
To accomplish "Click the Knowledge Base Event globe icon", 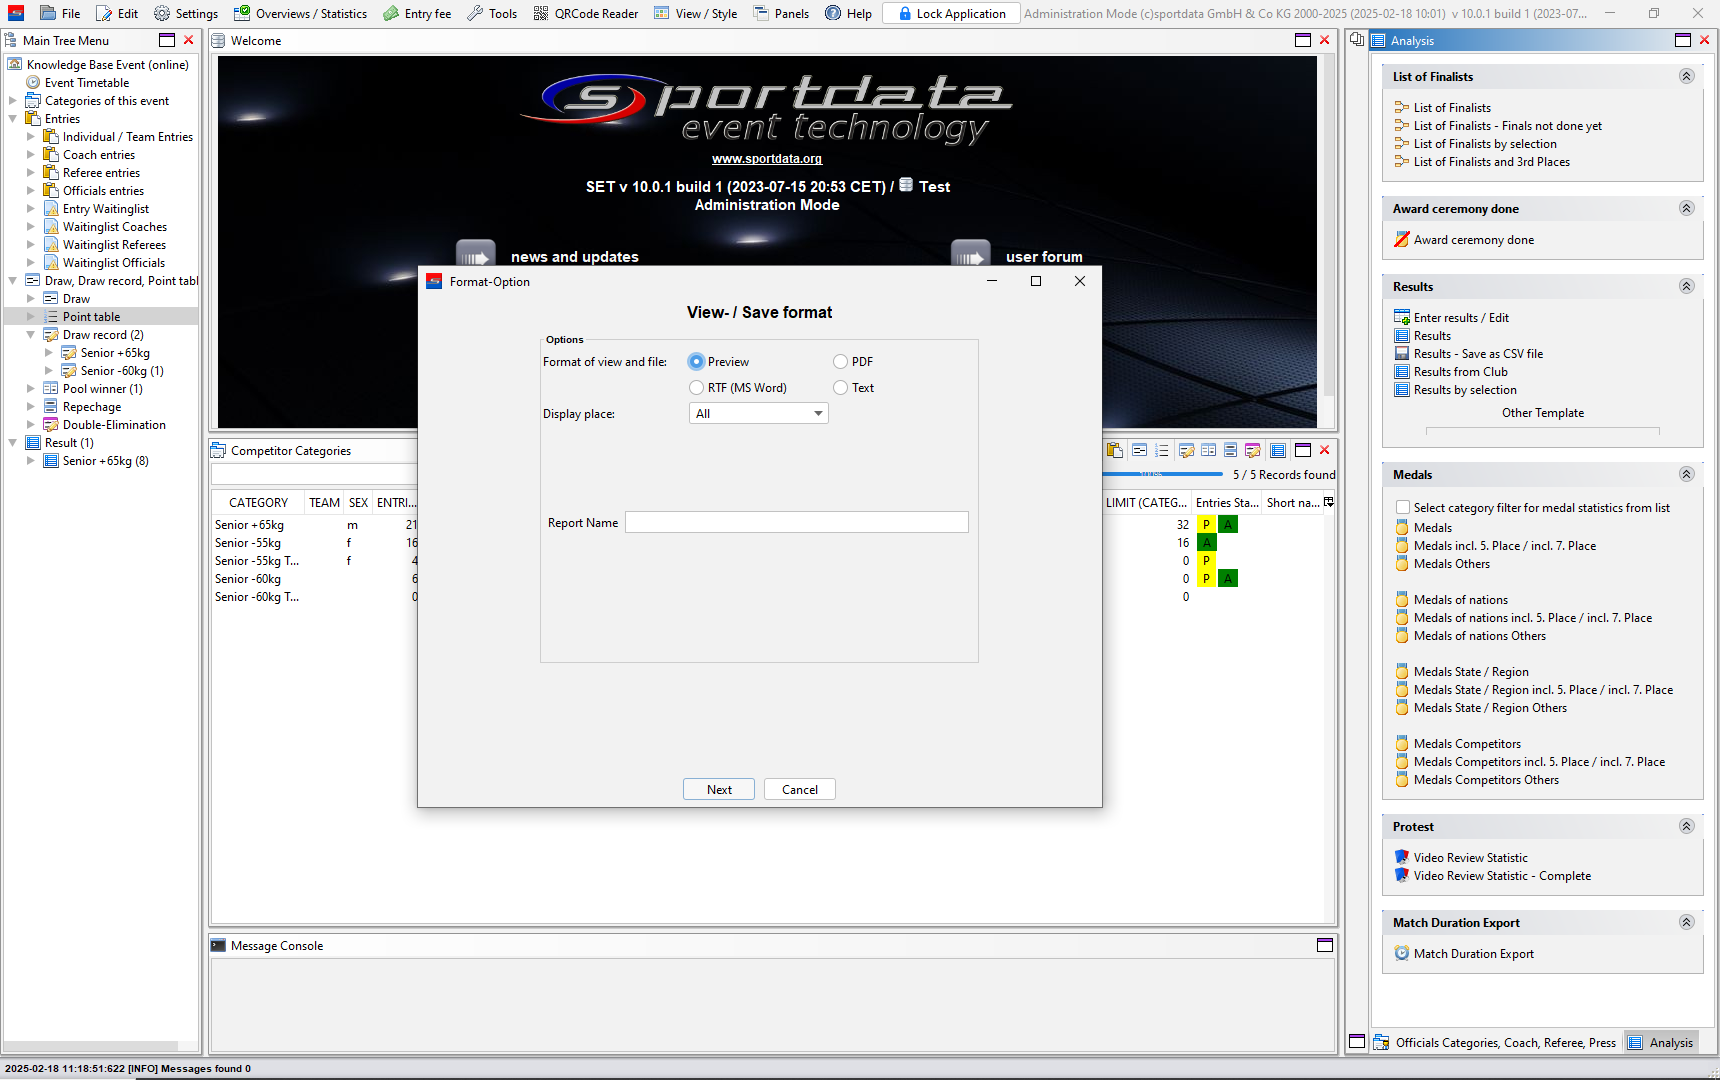I will (15, 65).
